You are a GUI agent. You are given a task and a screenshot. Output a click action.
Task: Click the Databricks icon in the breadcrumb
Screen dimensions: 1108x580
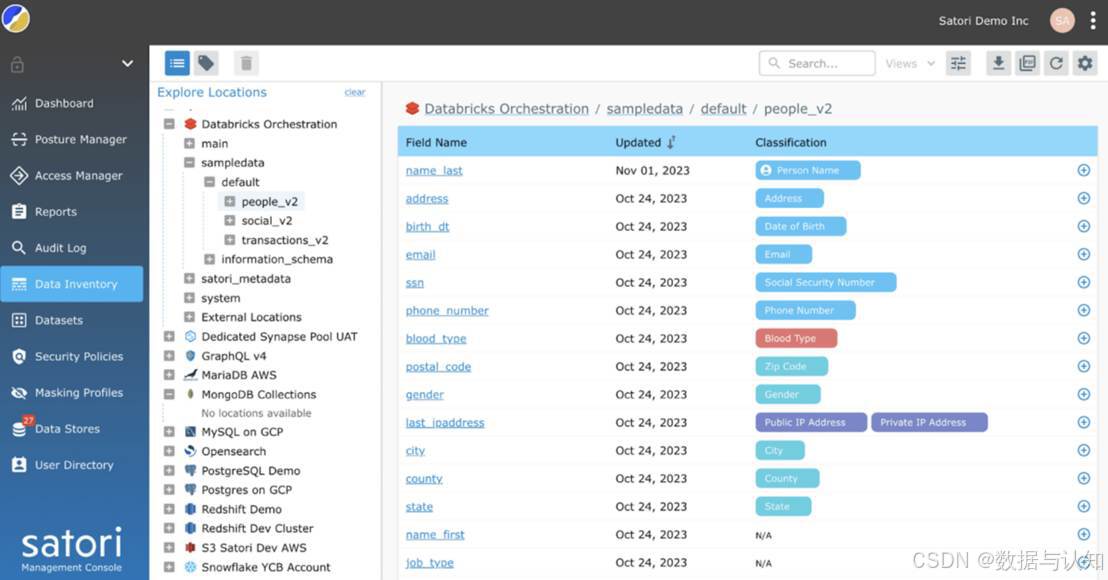(x=412, y=109)
